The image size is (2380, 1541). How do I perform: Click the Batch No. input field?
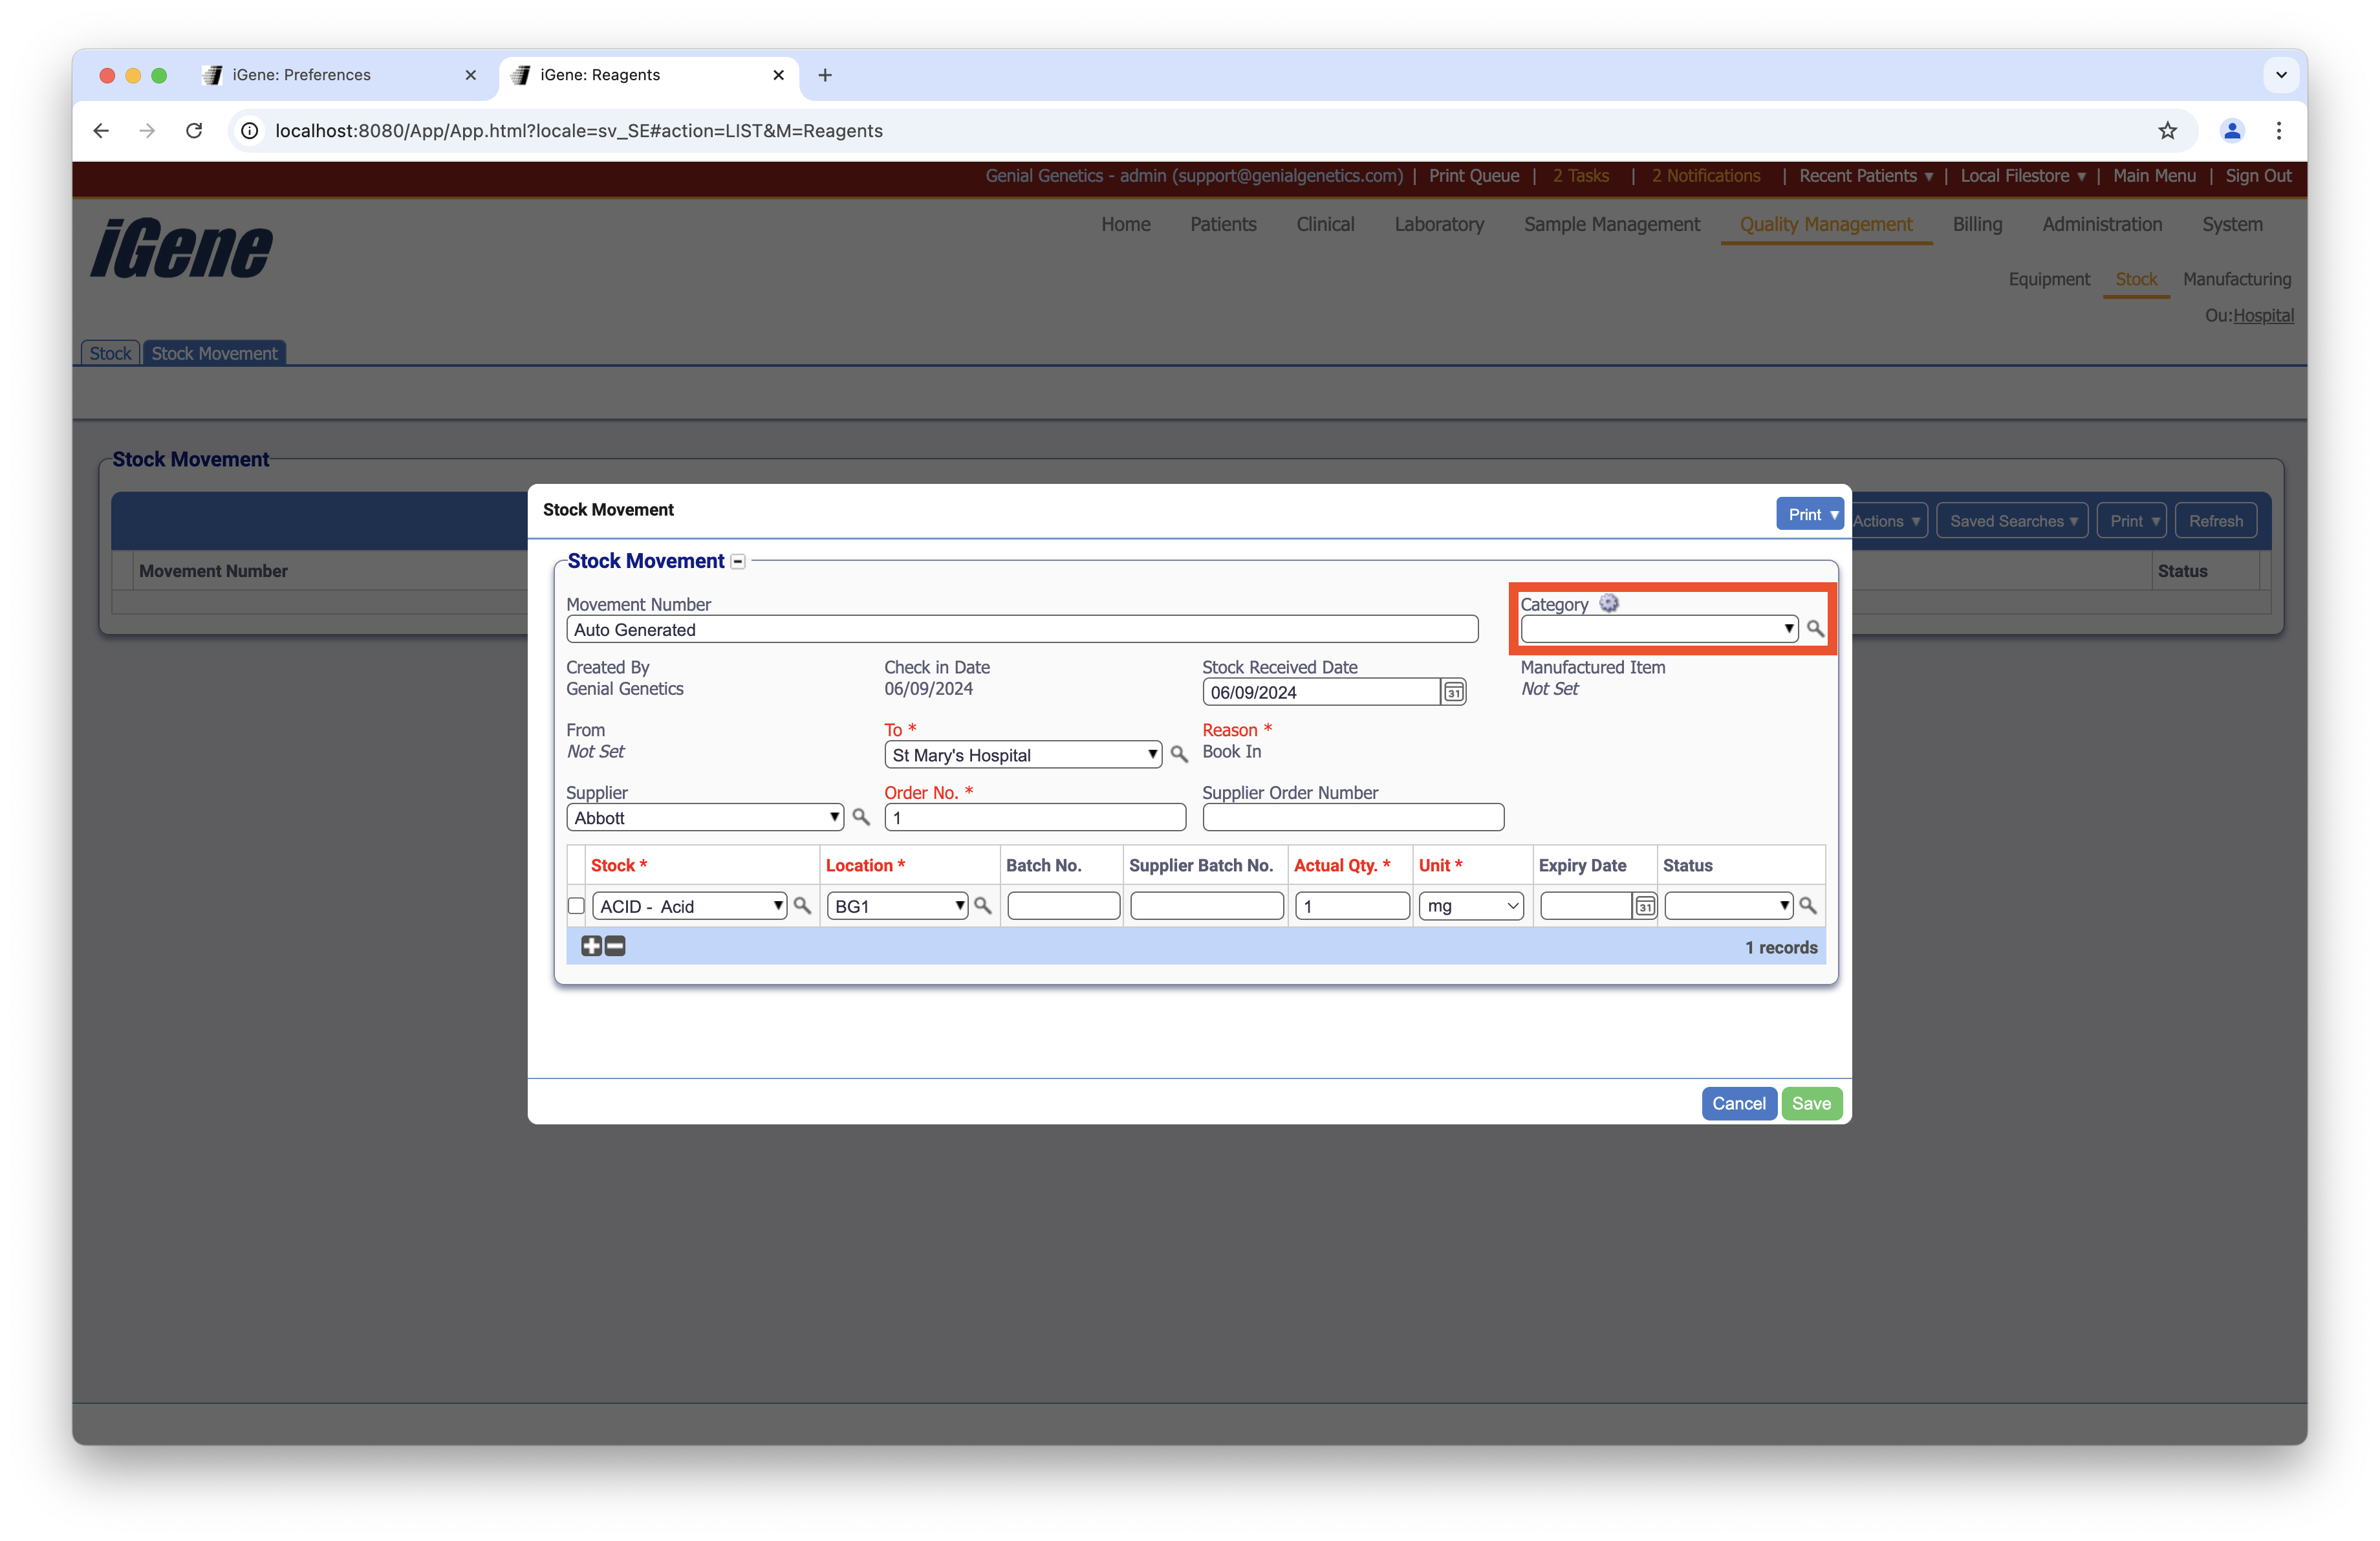(1063, 906)
